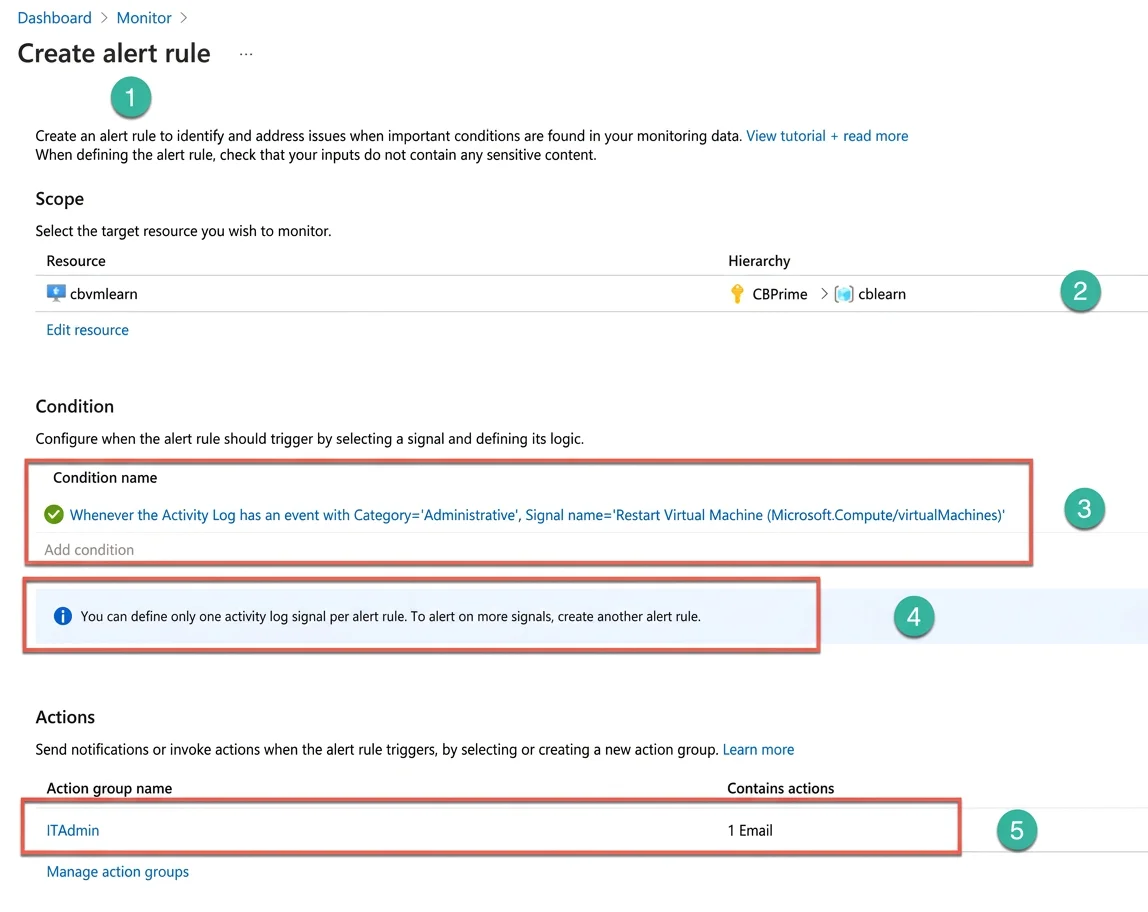Go to the Monitor breadcrumb

coord(144,18)
